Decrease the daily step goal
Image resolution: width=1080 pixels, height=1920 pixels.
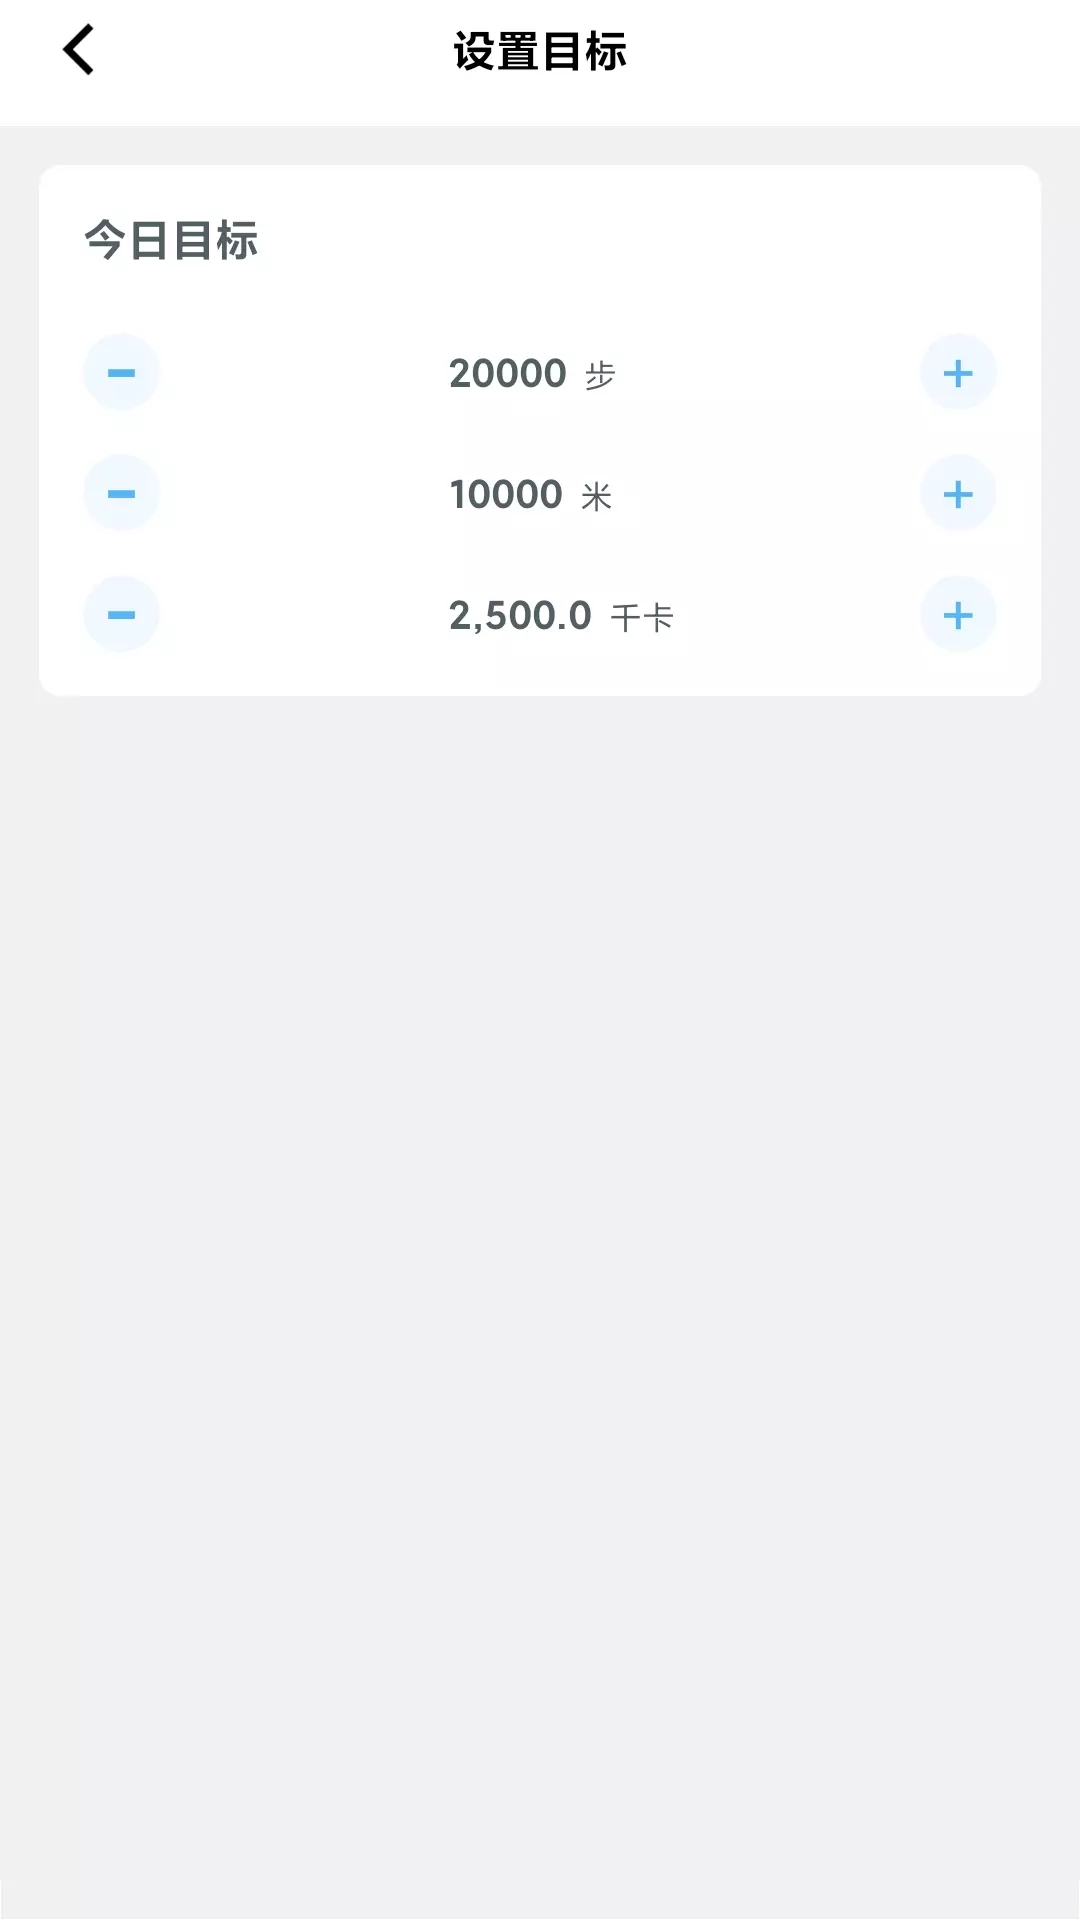(x=121, y=373)
